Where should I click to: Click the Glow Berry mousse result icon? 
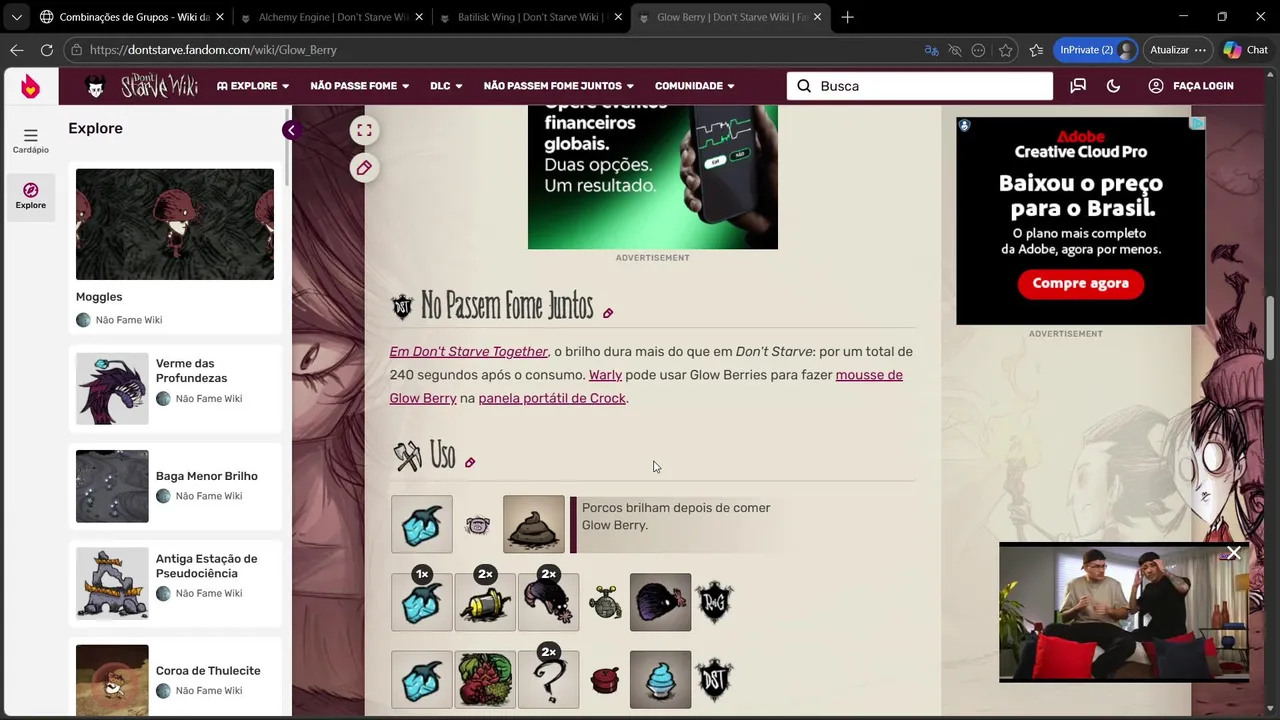tap(660, 679)
